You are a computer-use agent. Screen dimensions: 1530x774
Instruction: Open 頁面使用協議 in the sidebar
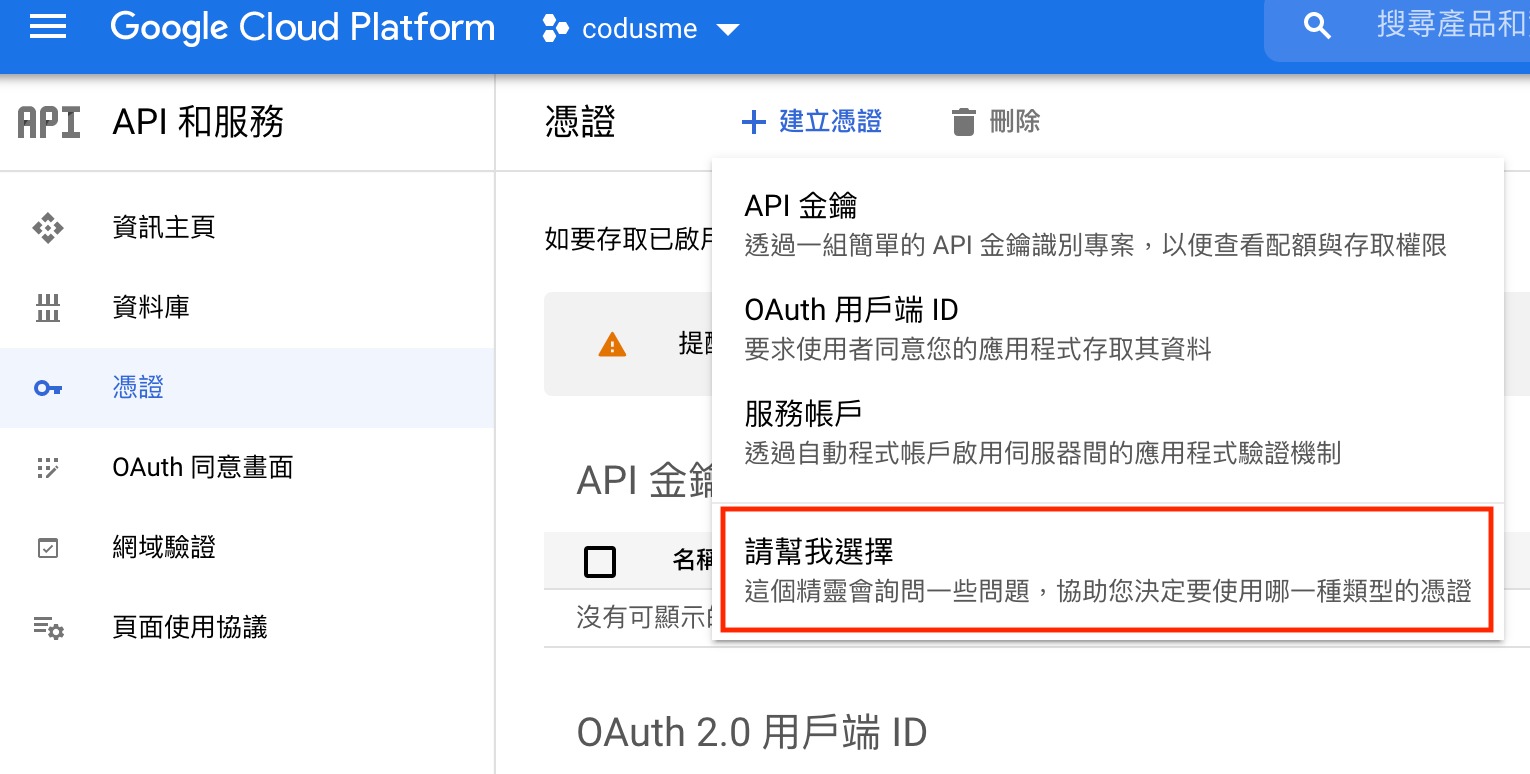(x=247, y=628)
